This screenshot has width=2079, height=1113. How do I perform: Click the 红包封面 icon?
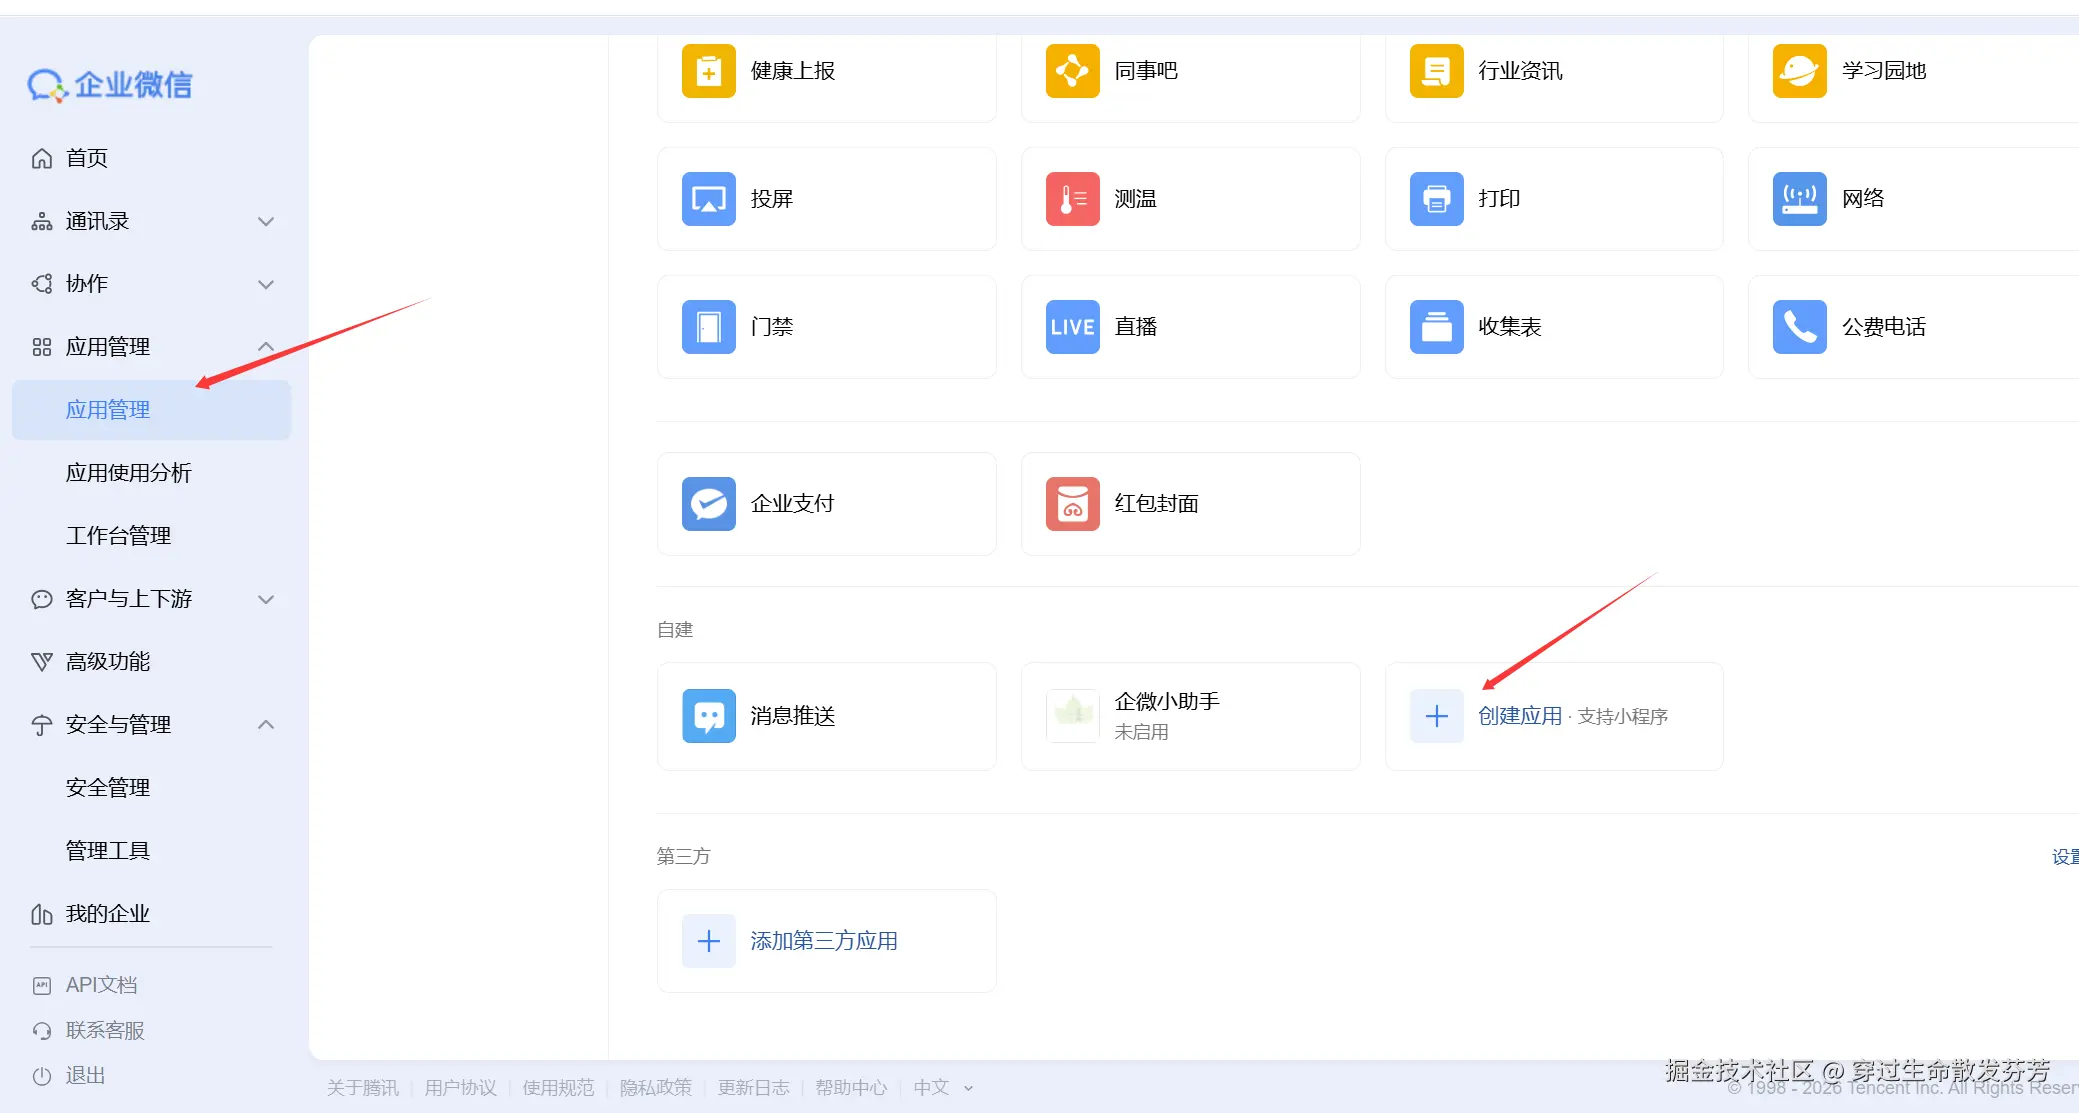(1072, 504)
